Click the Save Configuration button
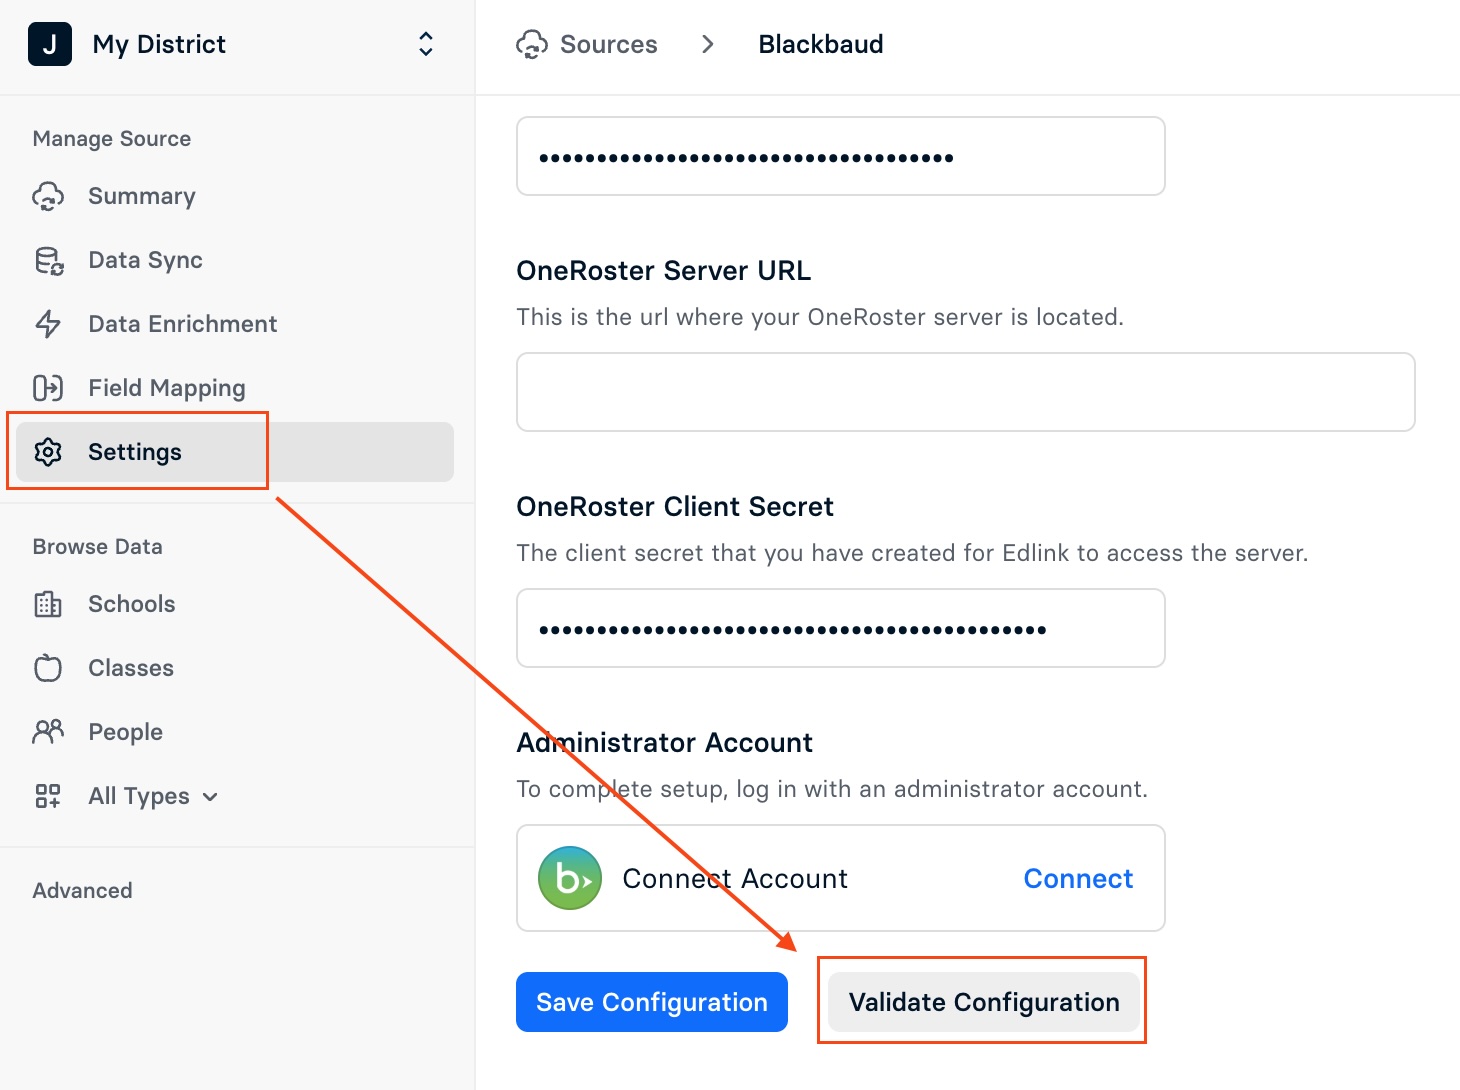 point(652,1002)
